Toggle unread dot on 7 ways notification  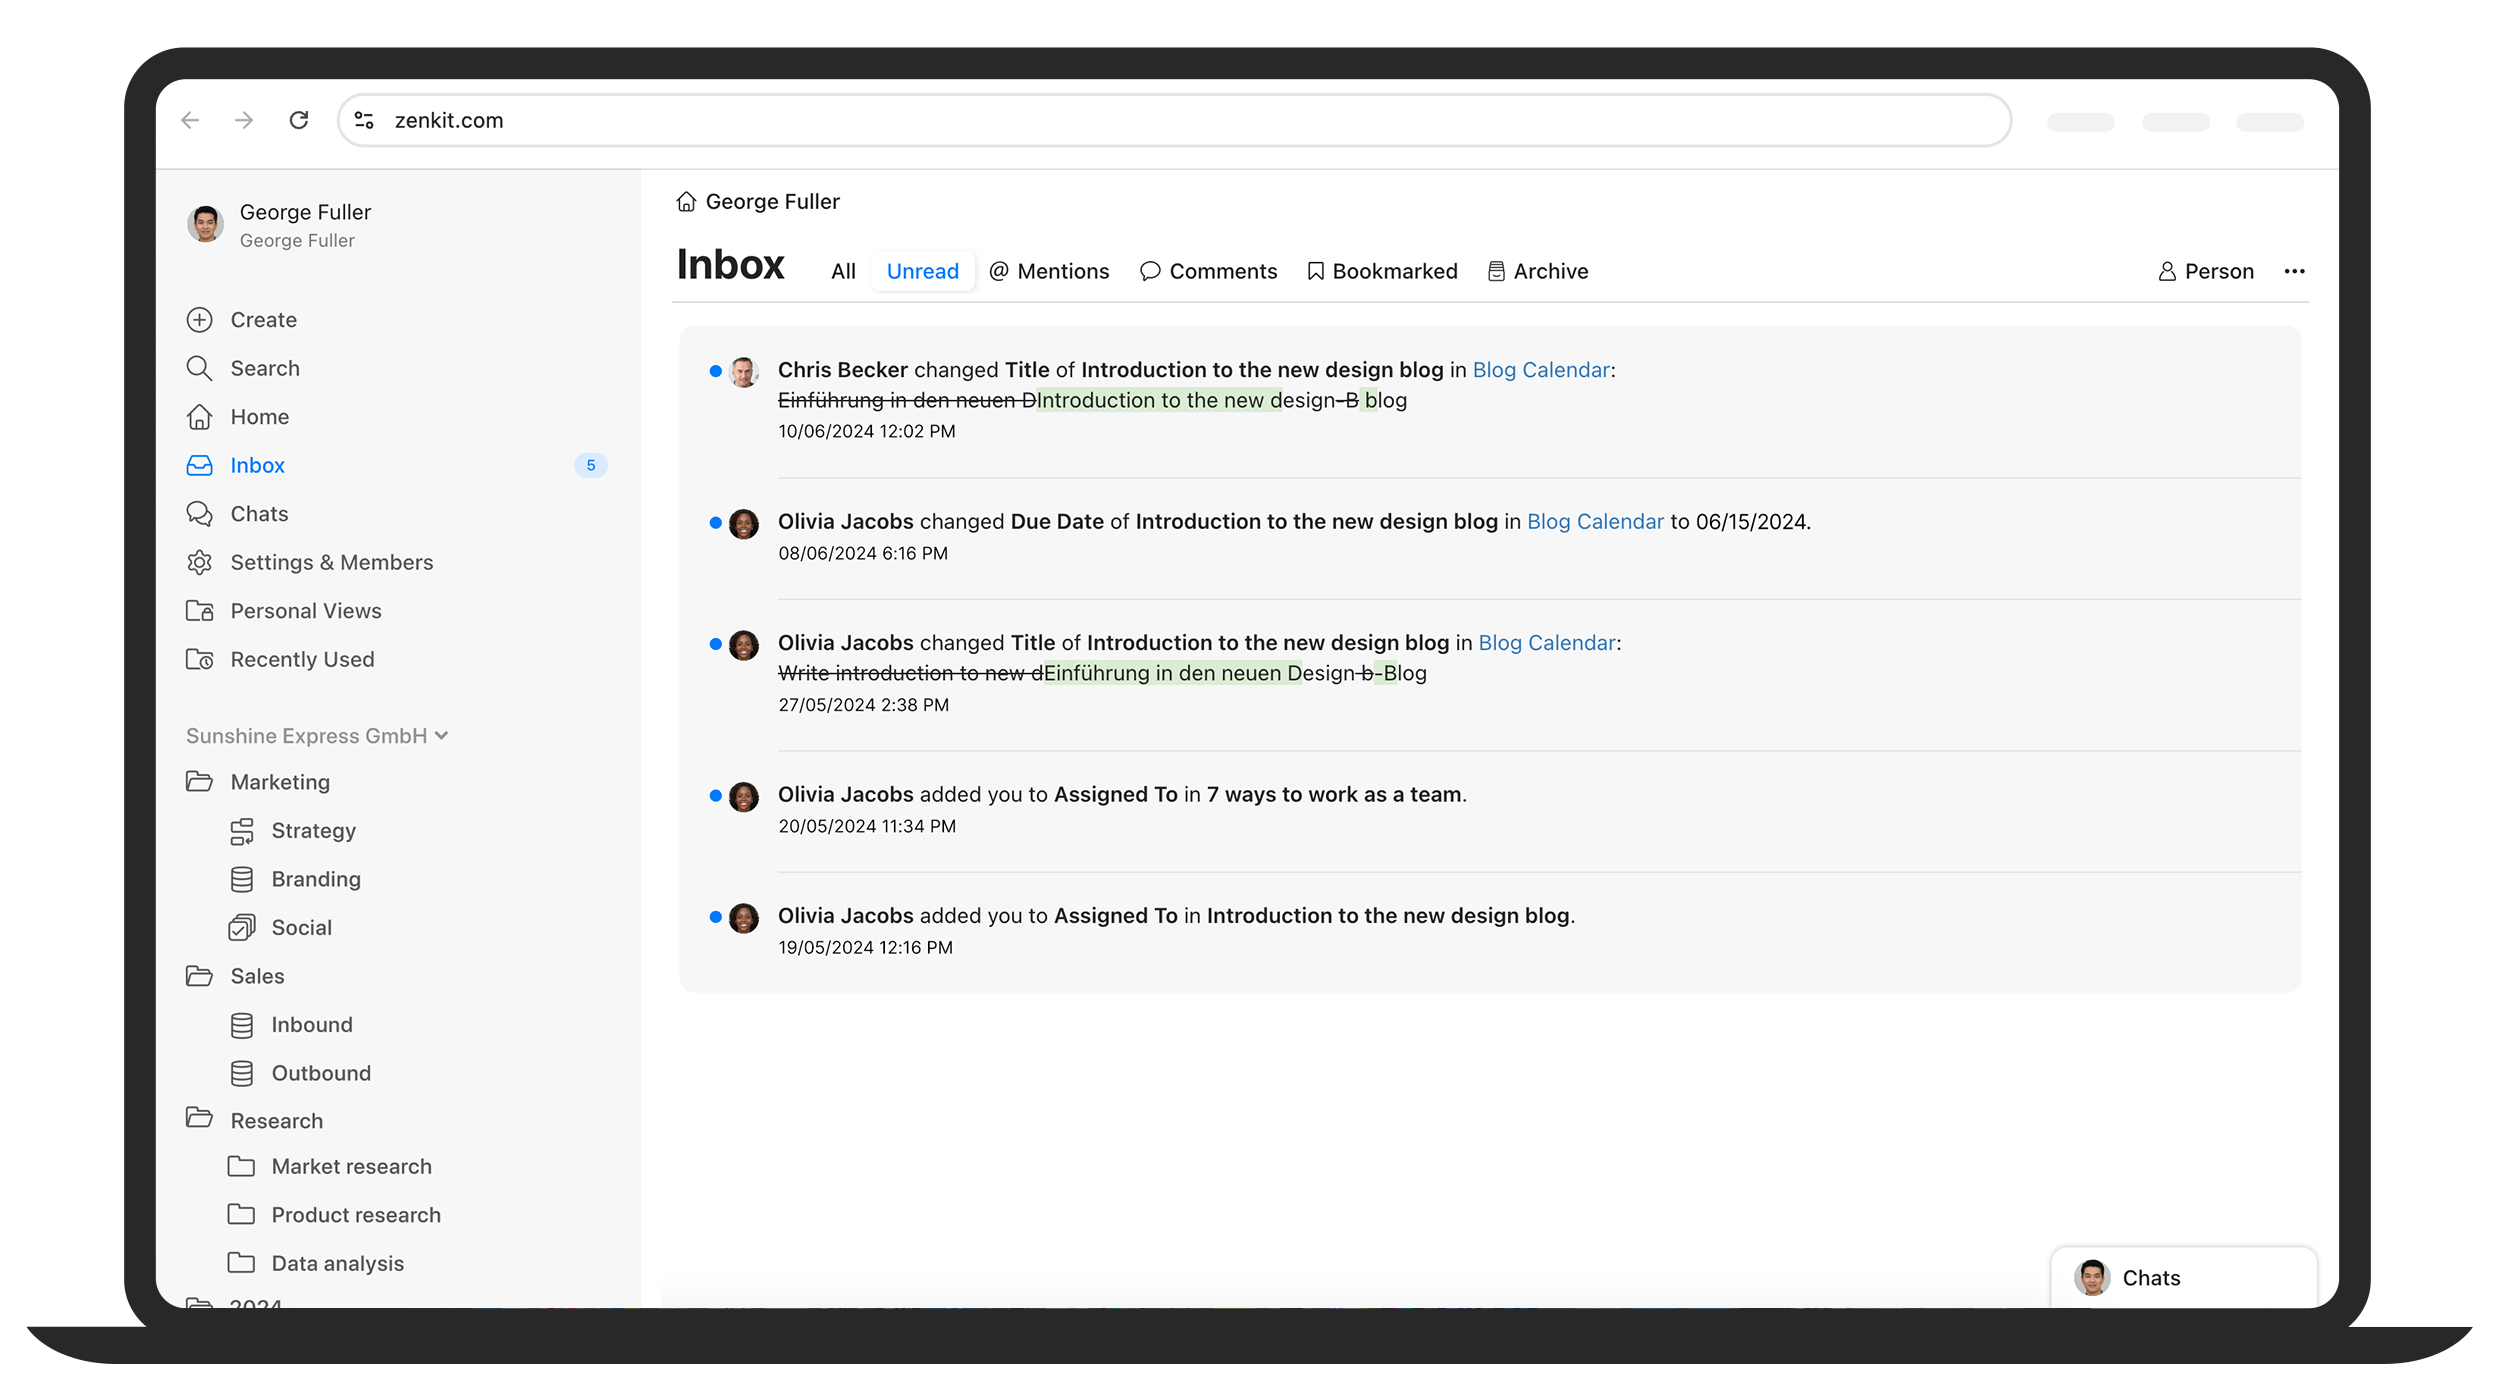[715, 796]
